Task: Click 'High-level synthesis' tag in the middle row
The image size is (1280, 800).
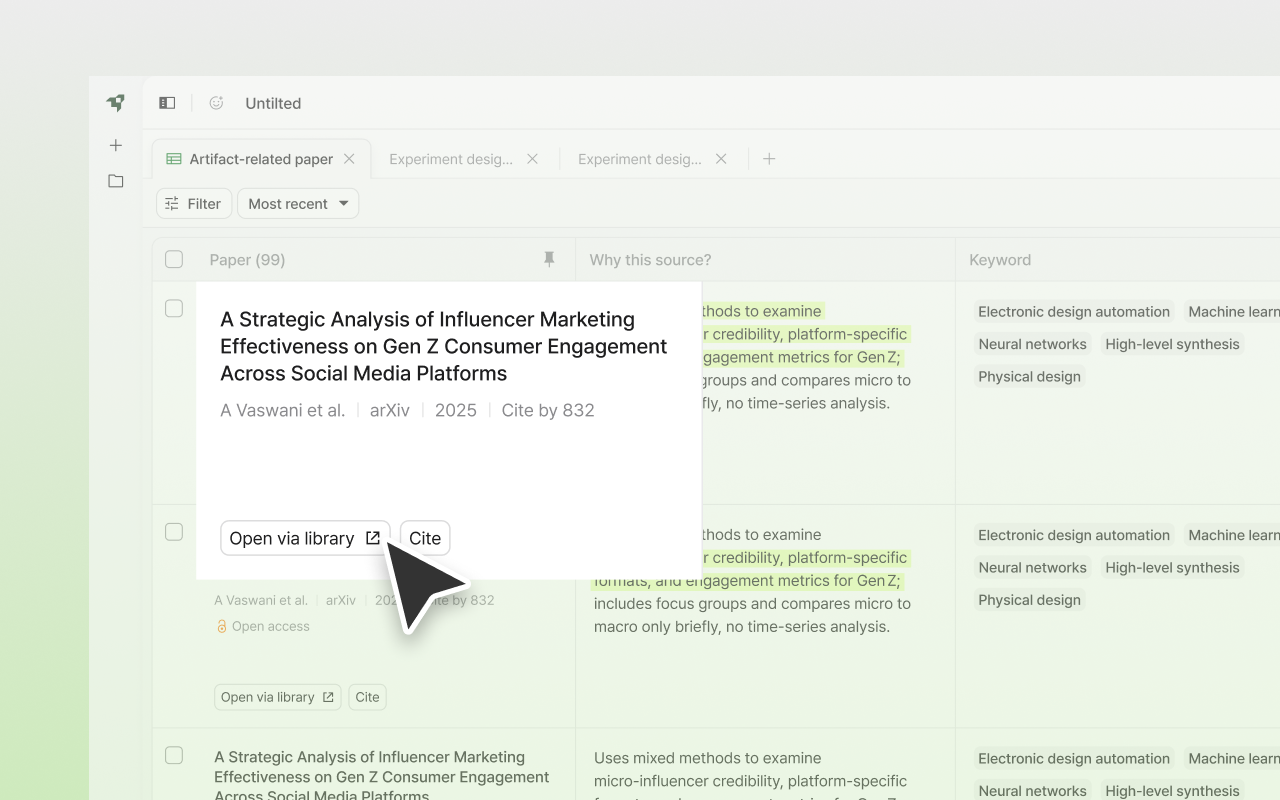Action: pos(1172,567)
